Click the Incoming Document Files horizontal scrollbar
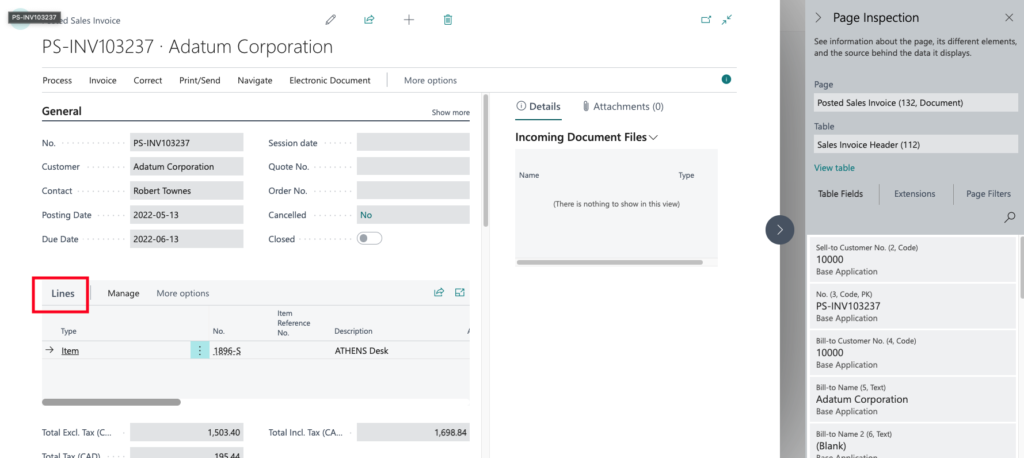The image size is (1024, 458). [x=609, y=262]
